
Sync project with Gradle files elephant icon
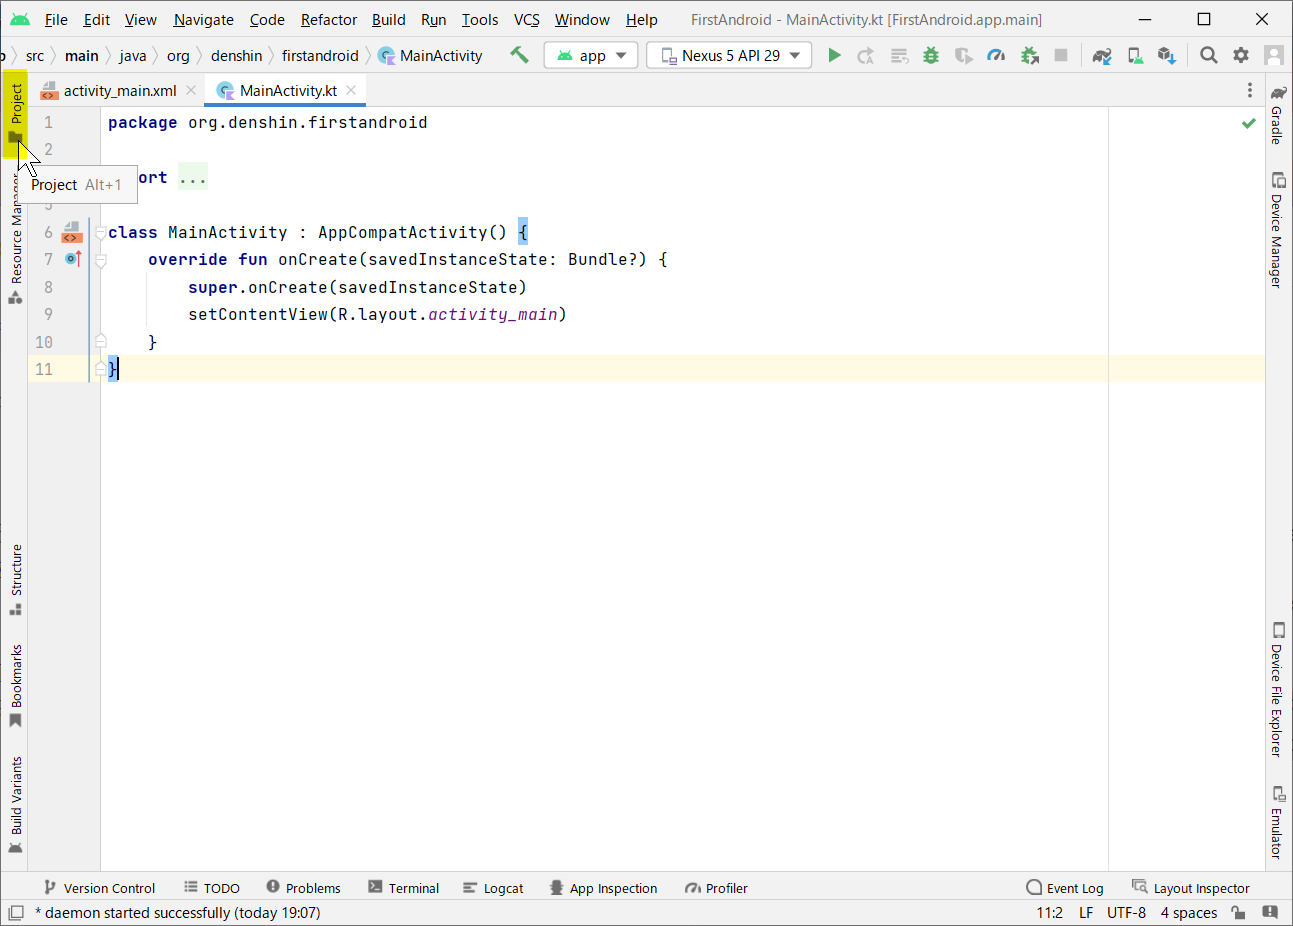point(1101,55)
